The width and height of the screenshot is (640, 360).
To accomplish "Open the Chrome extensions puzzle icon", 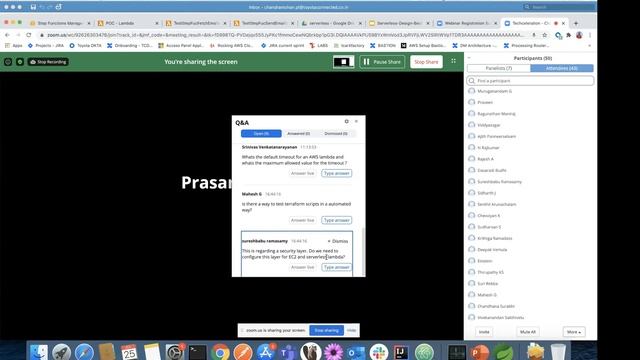I will pos(569,35).
